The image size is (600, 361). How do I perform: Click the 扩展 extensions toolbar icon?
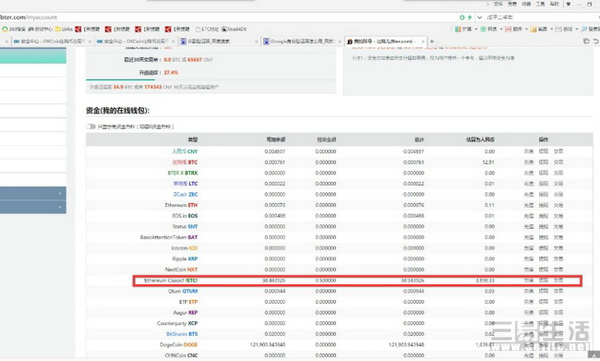pos(458,29)
